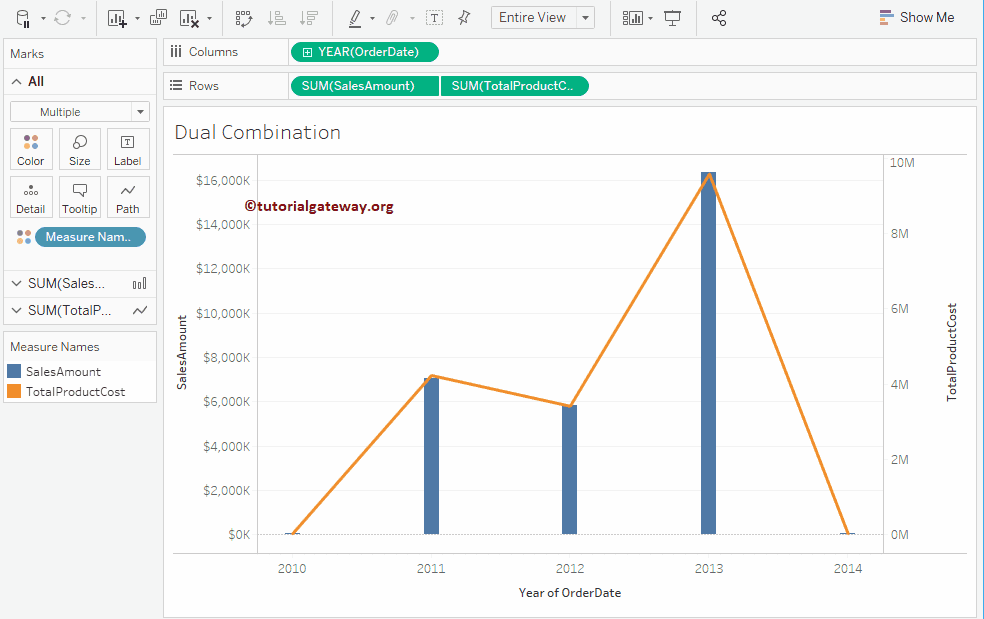Open the highlight dropdown arrow
984x619 pixels.
[x=372, y=19]
